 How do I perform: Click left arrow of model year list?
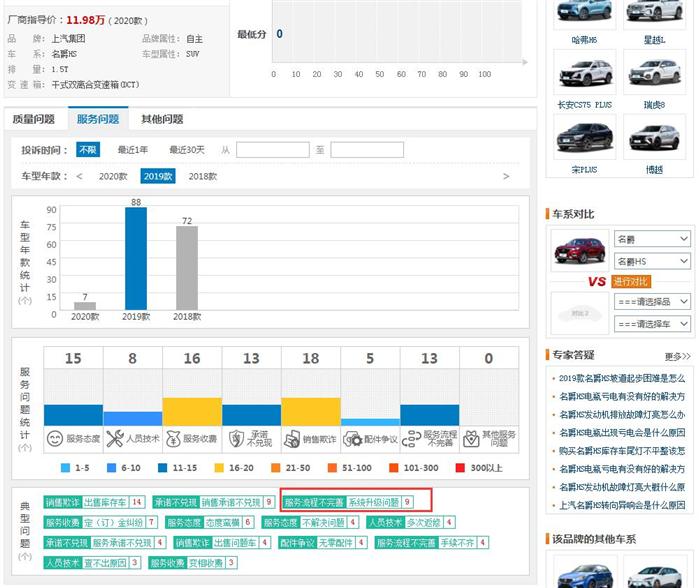pyautogui.click(x=79, y=176)
